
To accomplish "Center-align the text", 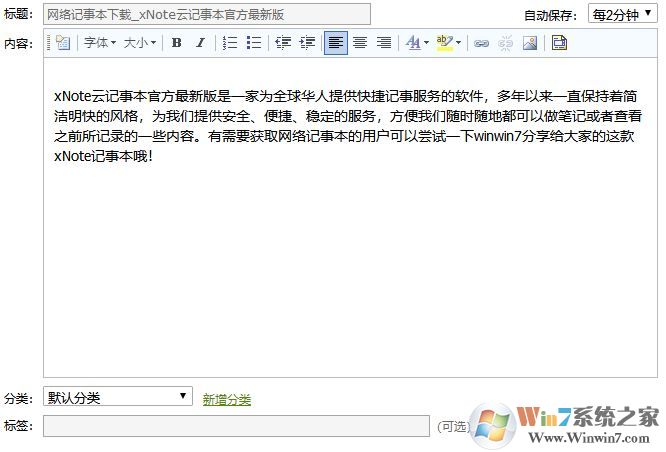I will pos(360,42).
